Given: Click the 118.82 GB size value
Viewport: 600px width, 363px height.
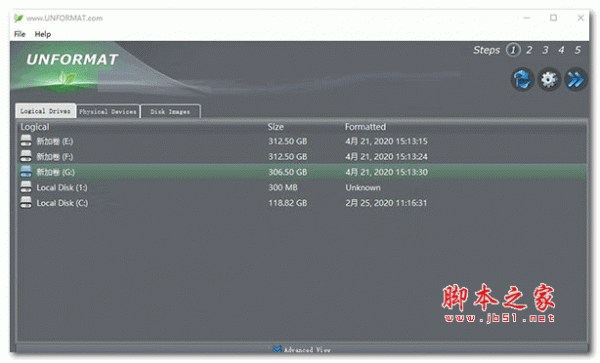Looking at the screenshot, I should click(288, 203).
